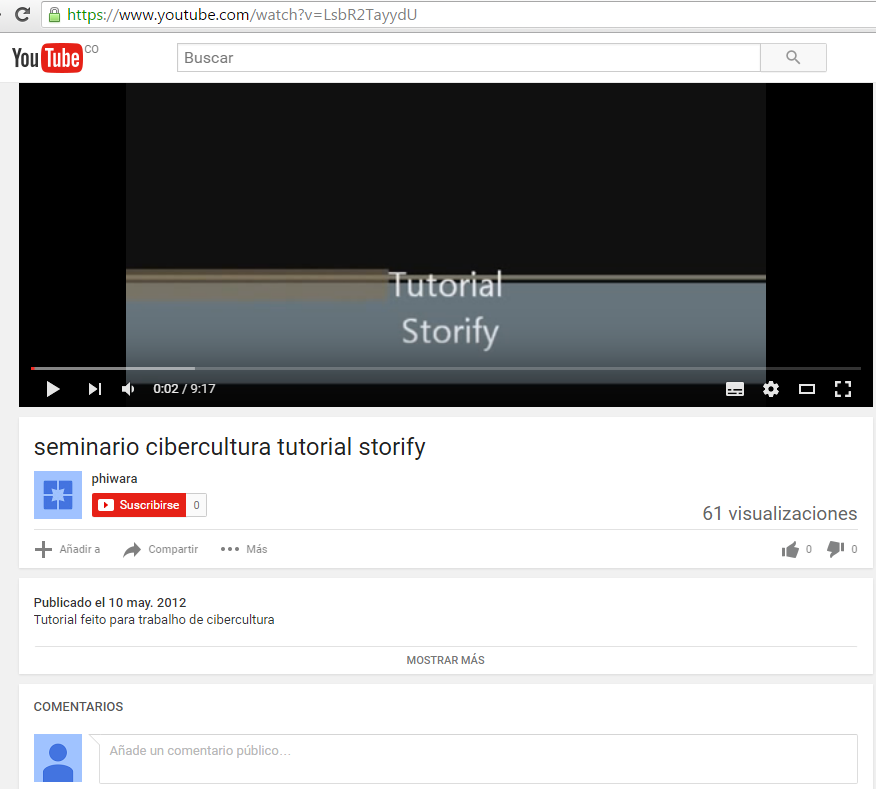The width and height of the screenshot is (876, 789).
Task: Click the magnifying glass search button
Action: pyautogui.click(x=793, y=58)
